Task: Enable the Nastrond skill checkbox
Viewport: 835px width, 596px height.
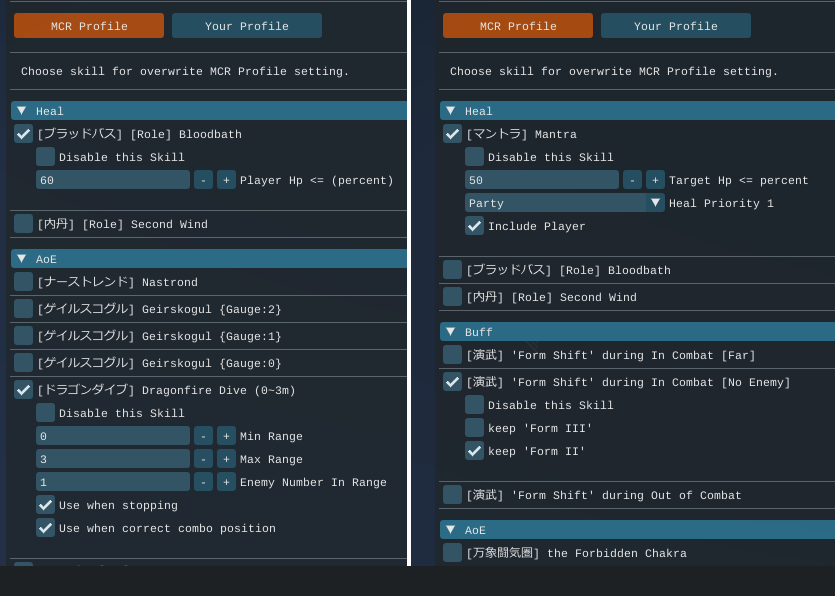Action: coord(23,282)
